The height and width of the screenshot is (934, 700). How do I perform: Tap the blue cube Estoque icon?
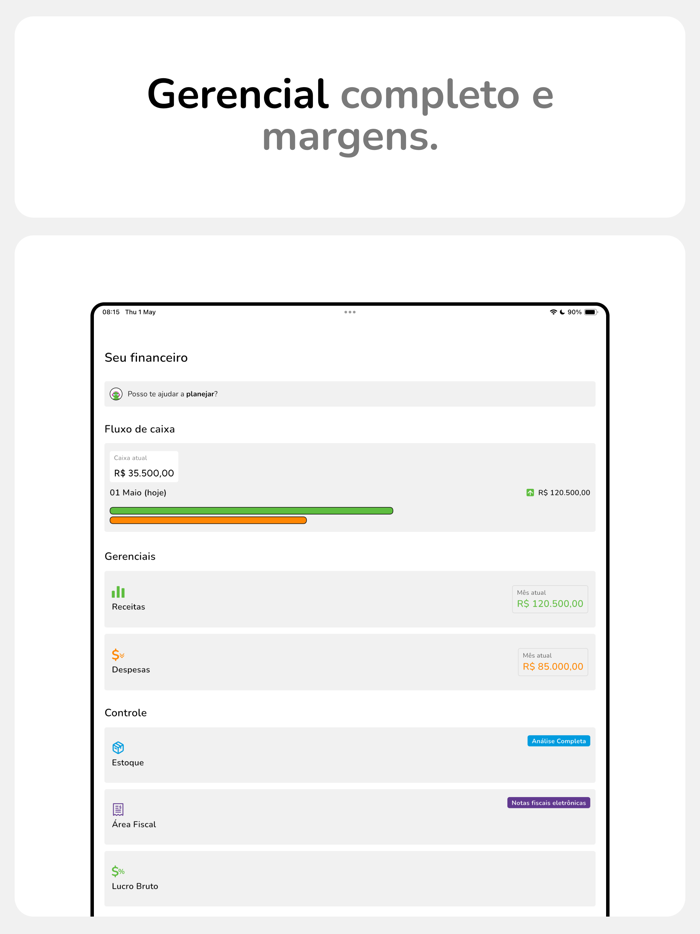coord(120,746)
